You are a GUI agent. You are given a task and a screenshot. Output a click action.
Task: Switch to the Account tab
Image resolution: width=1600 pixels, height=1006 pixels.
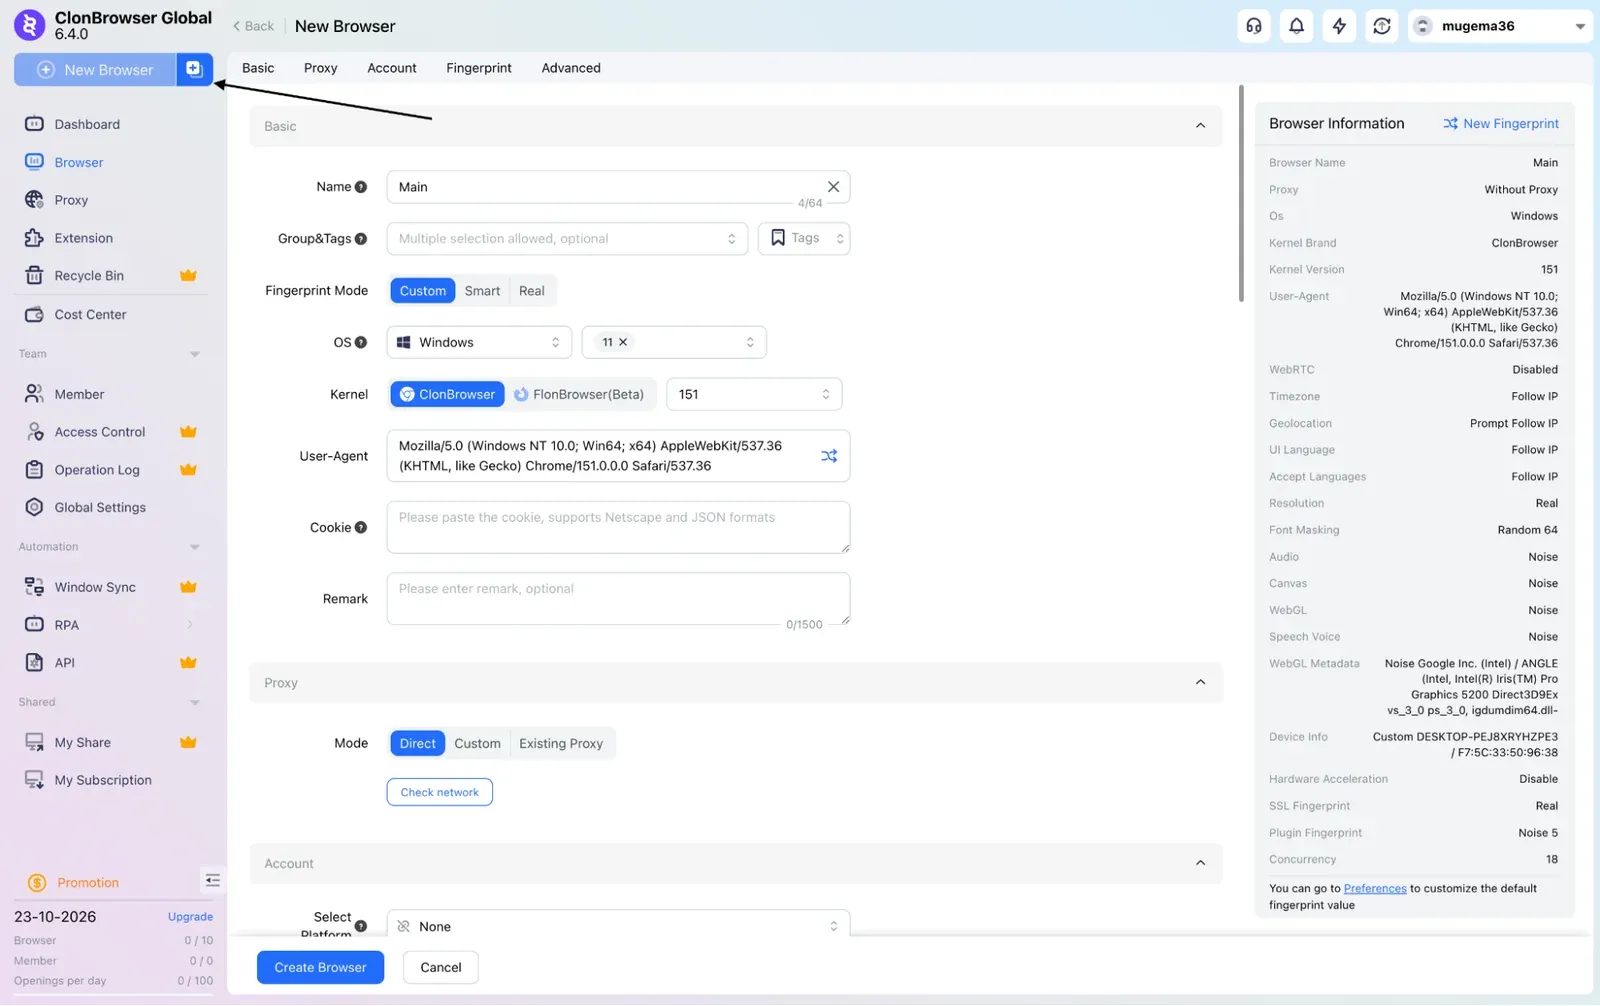point(392,68)
